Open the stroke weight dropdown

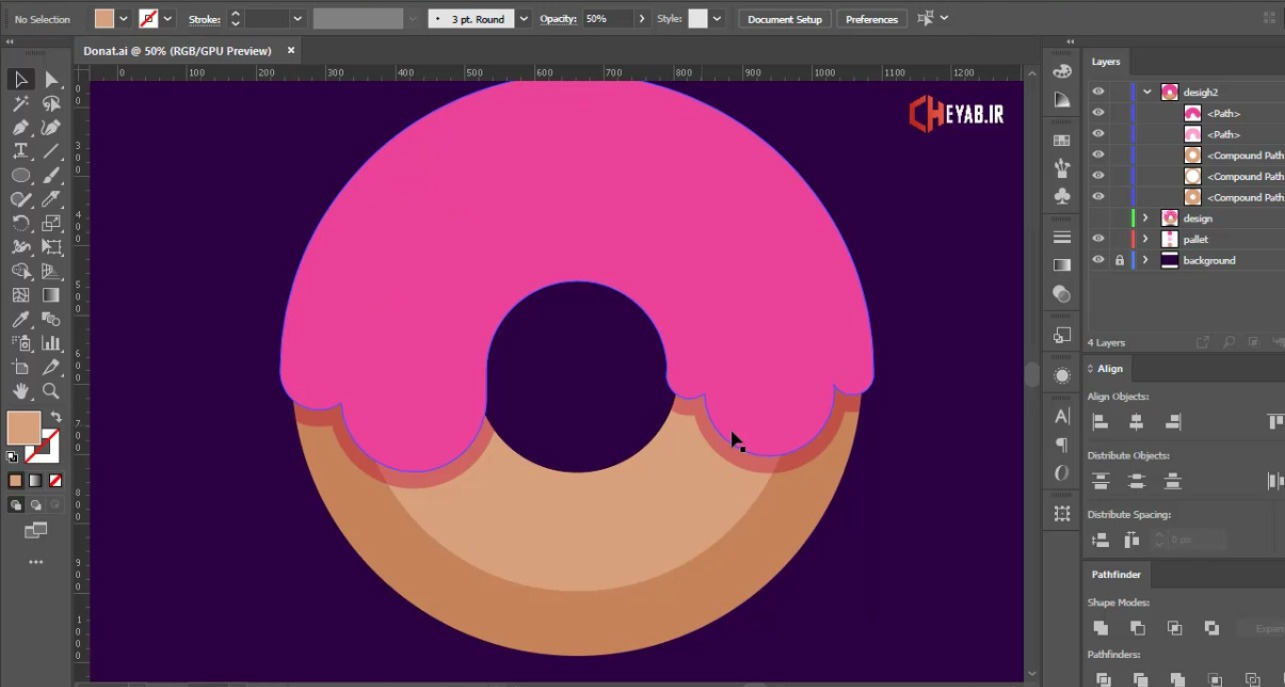click(x=298, y=19)
